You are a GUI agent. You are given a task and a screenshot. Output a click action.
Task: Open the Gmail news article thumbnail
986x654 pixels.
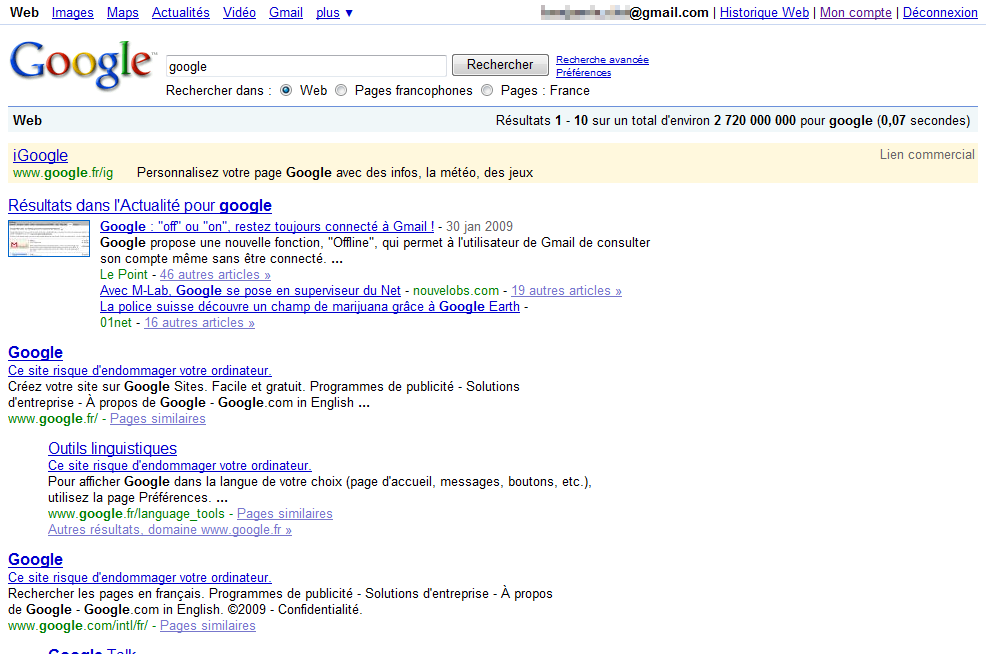click(x=41, y=238)
